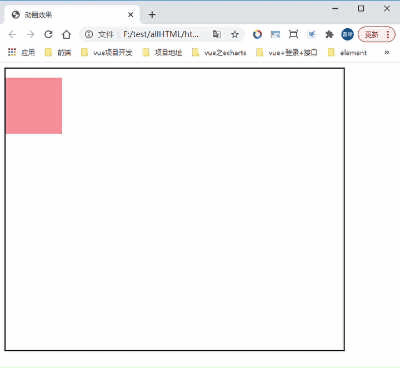Open a new tab with plus button

(152, 15)
